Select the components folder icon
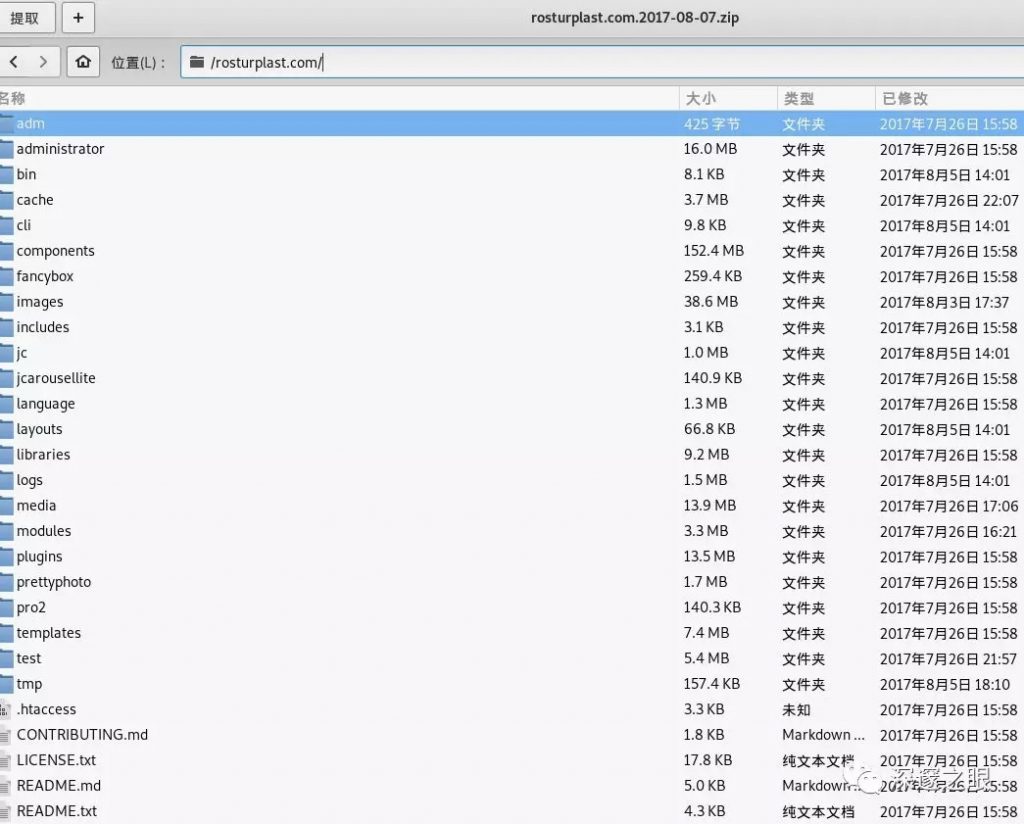 (x=7, y=251)
